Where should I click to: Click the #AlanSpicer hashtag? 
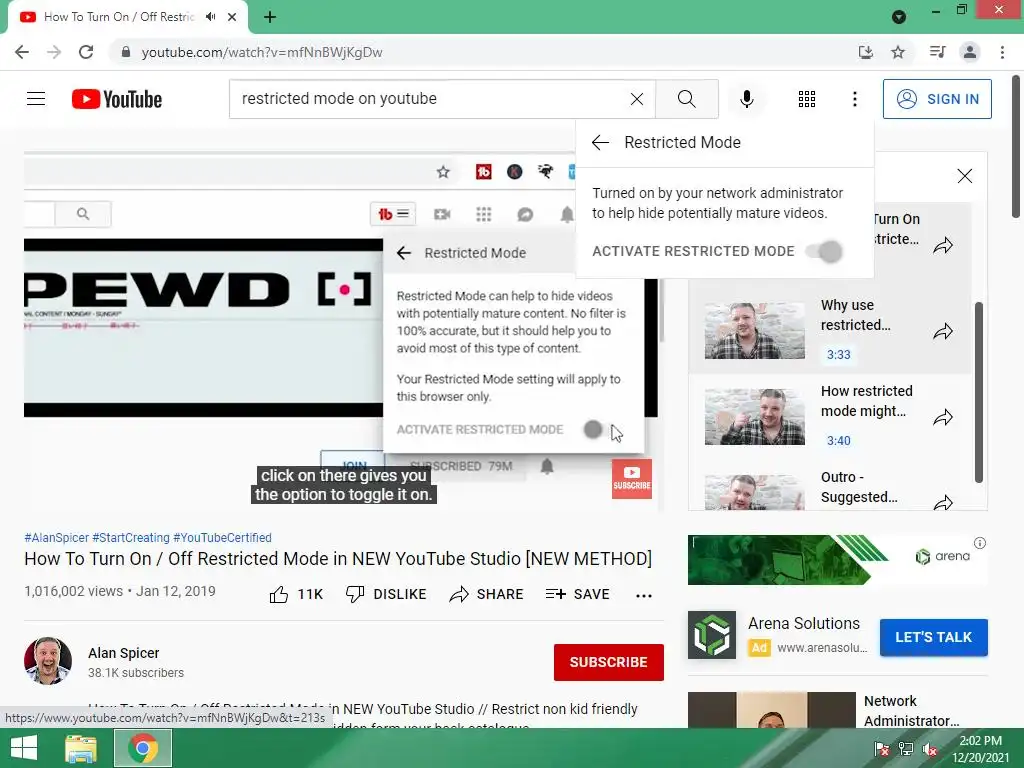tap(57, 537)
